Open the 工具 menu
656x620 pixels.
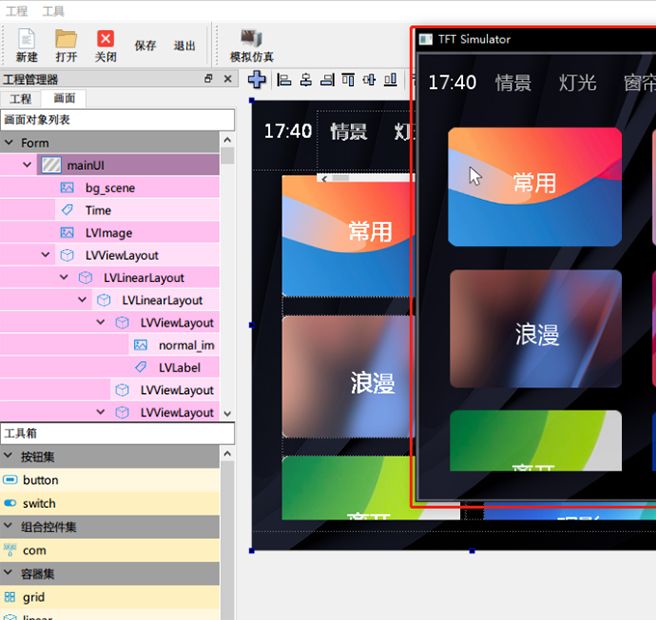[x=54, y=11]
